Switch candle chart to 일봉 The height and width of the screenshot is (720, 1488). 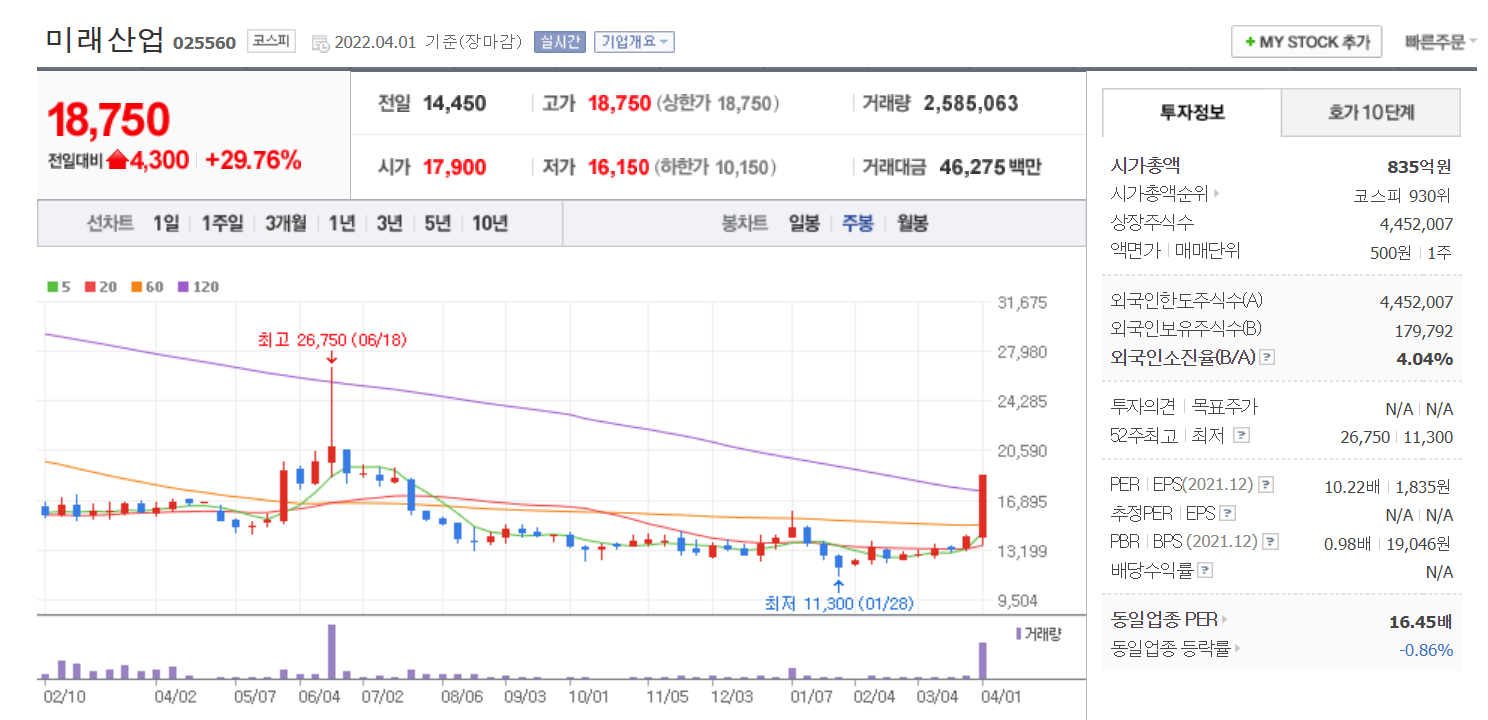(x=804, y=223)
